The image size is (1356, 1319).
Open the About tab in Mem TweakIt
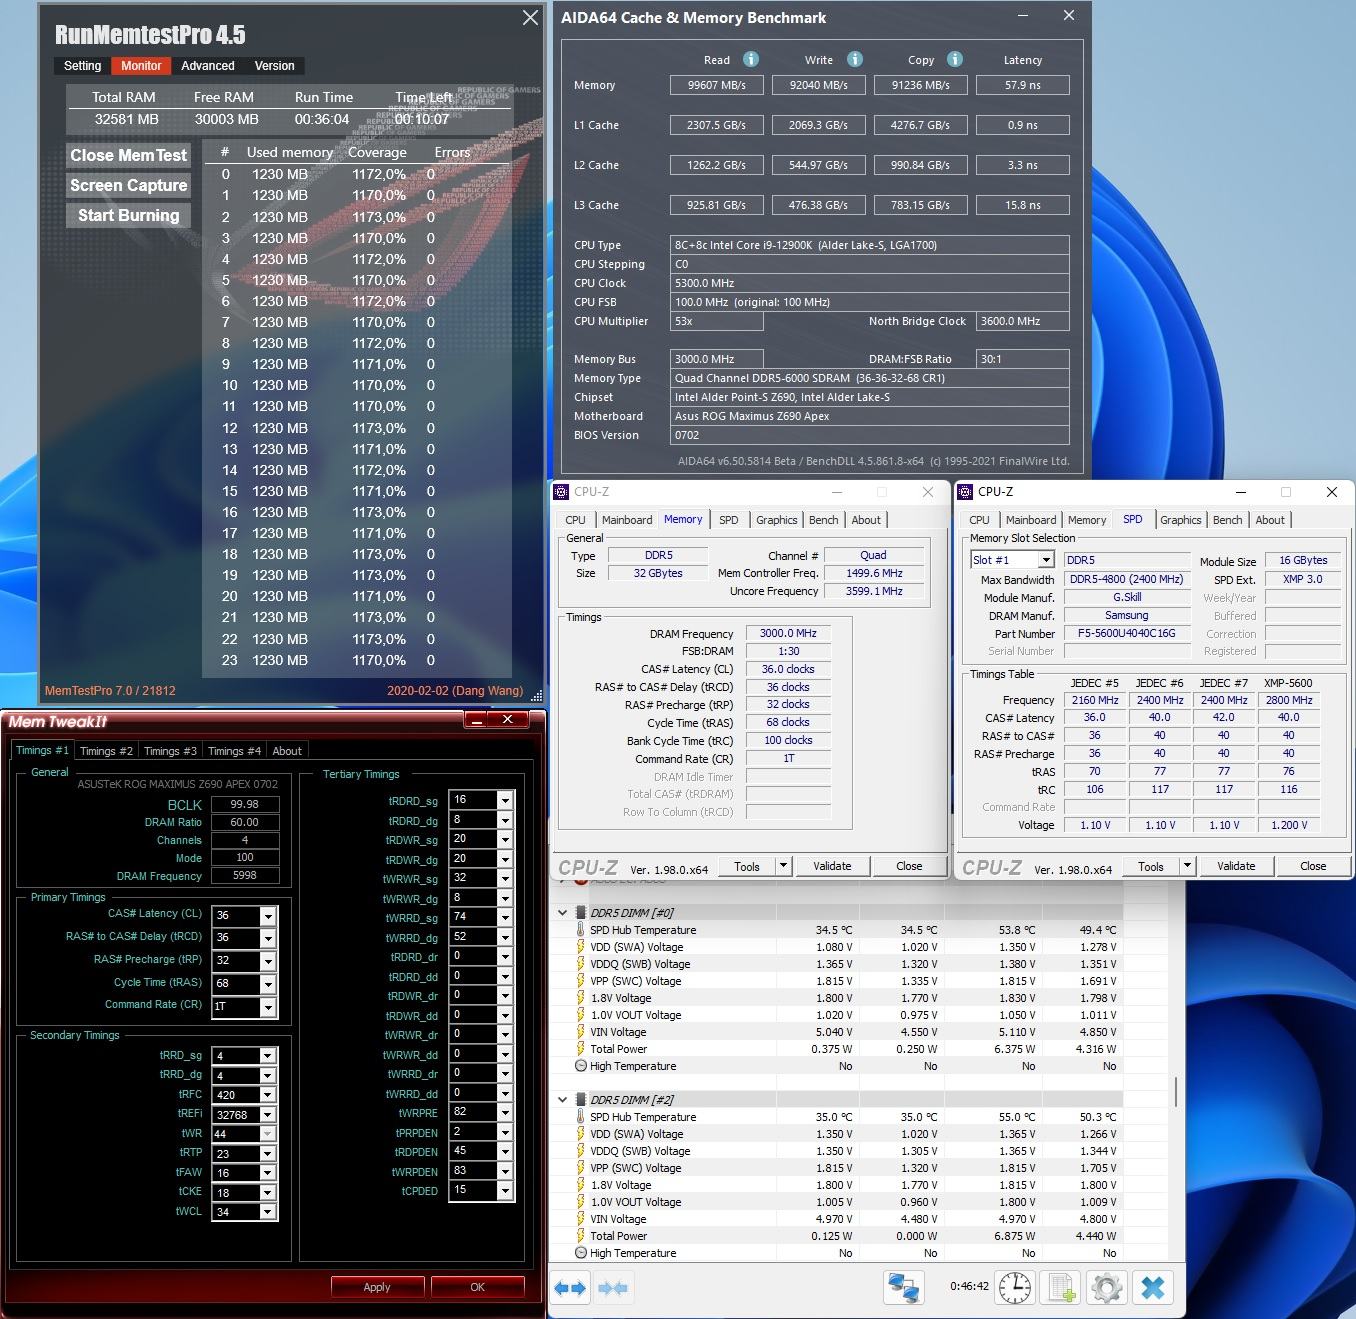pyautogui.click(x=287, y=751)
